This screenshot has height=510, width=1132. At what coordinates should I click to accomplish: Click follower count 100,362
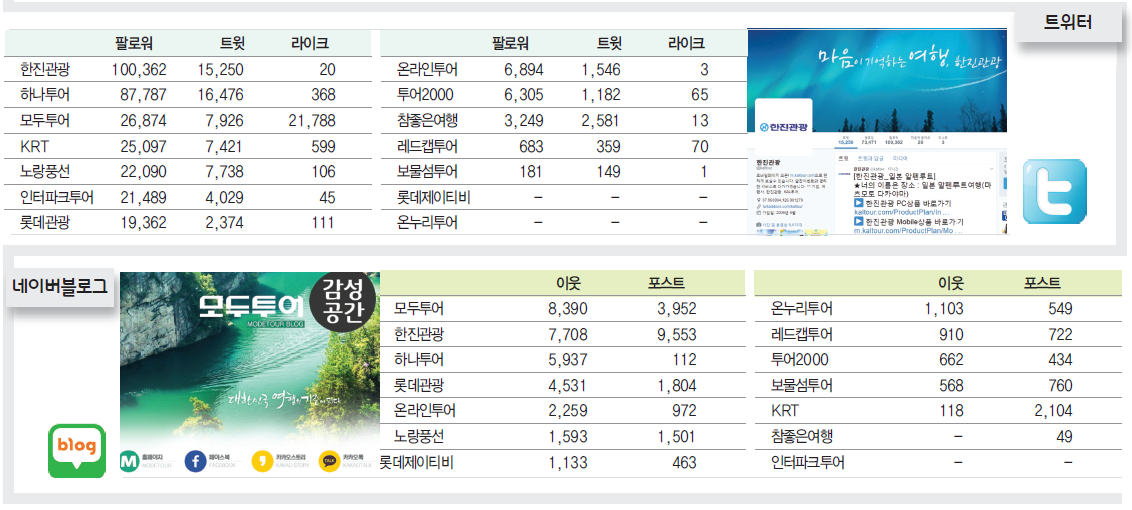tap(139, 70)
